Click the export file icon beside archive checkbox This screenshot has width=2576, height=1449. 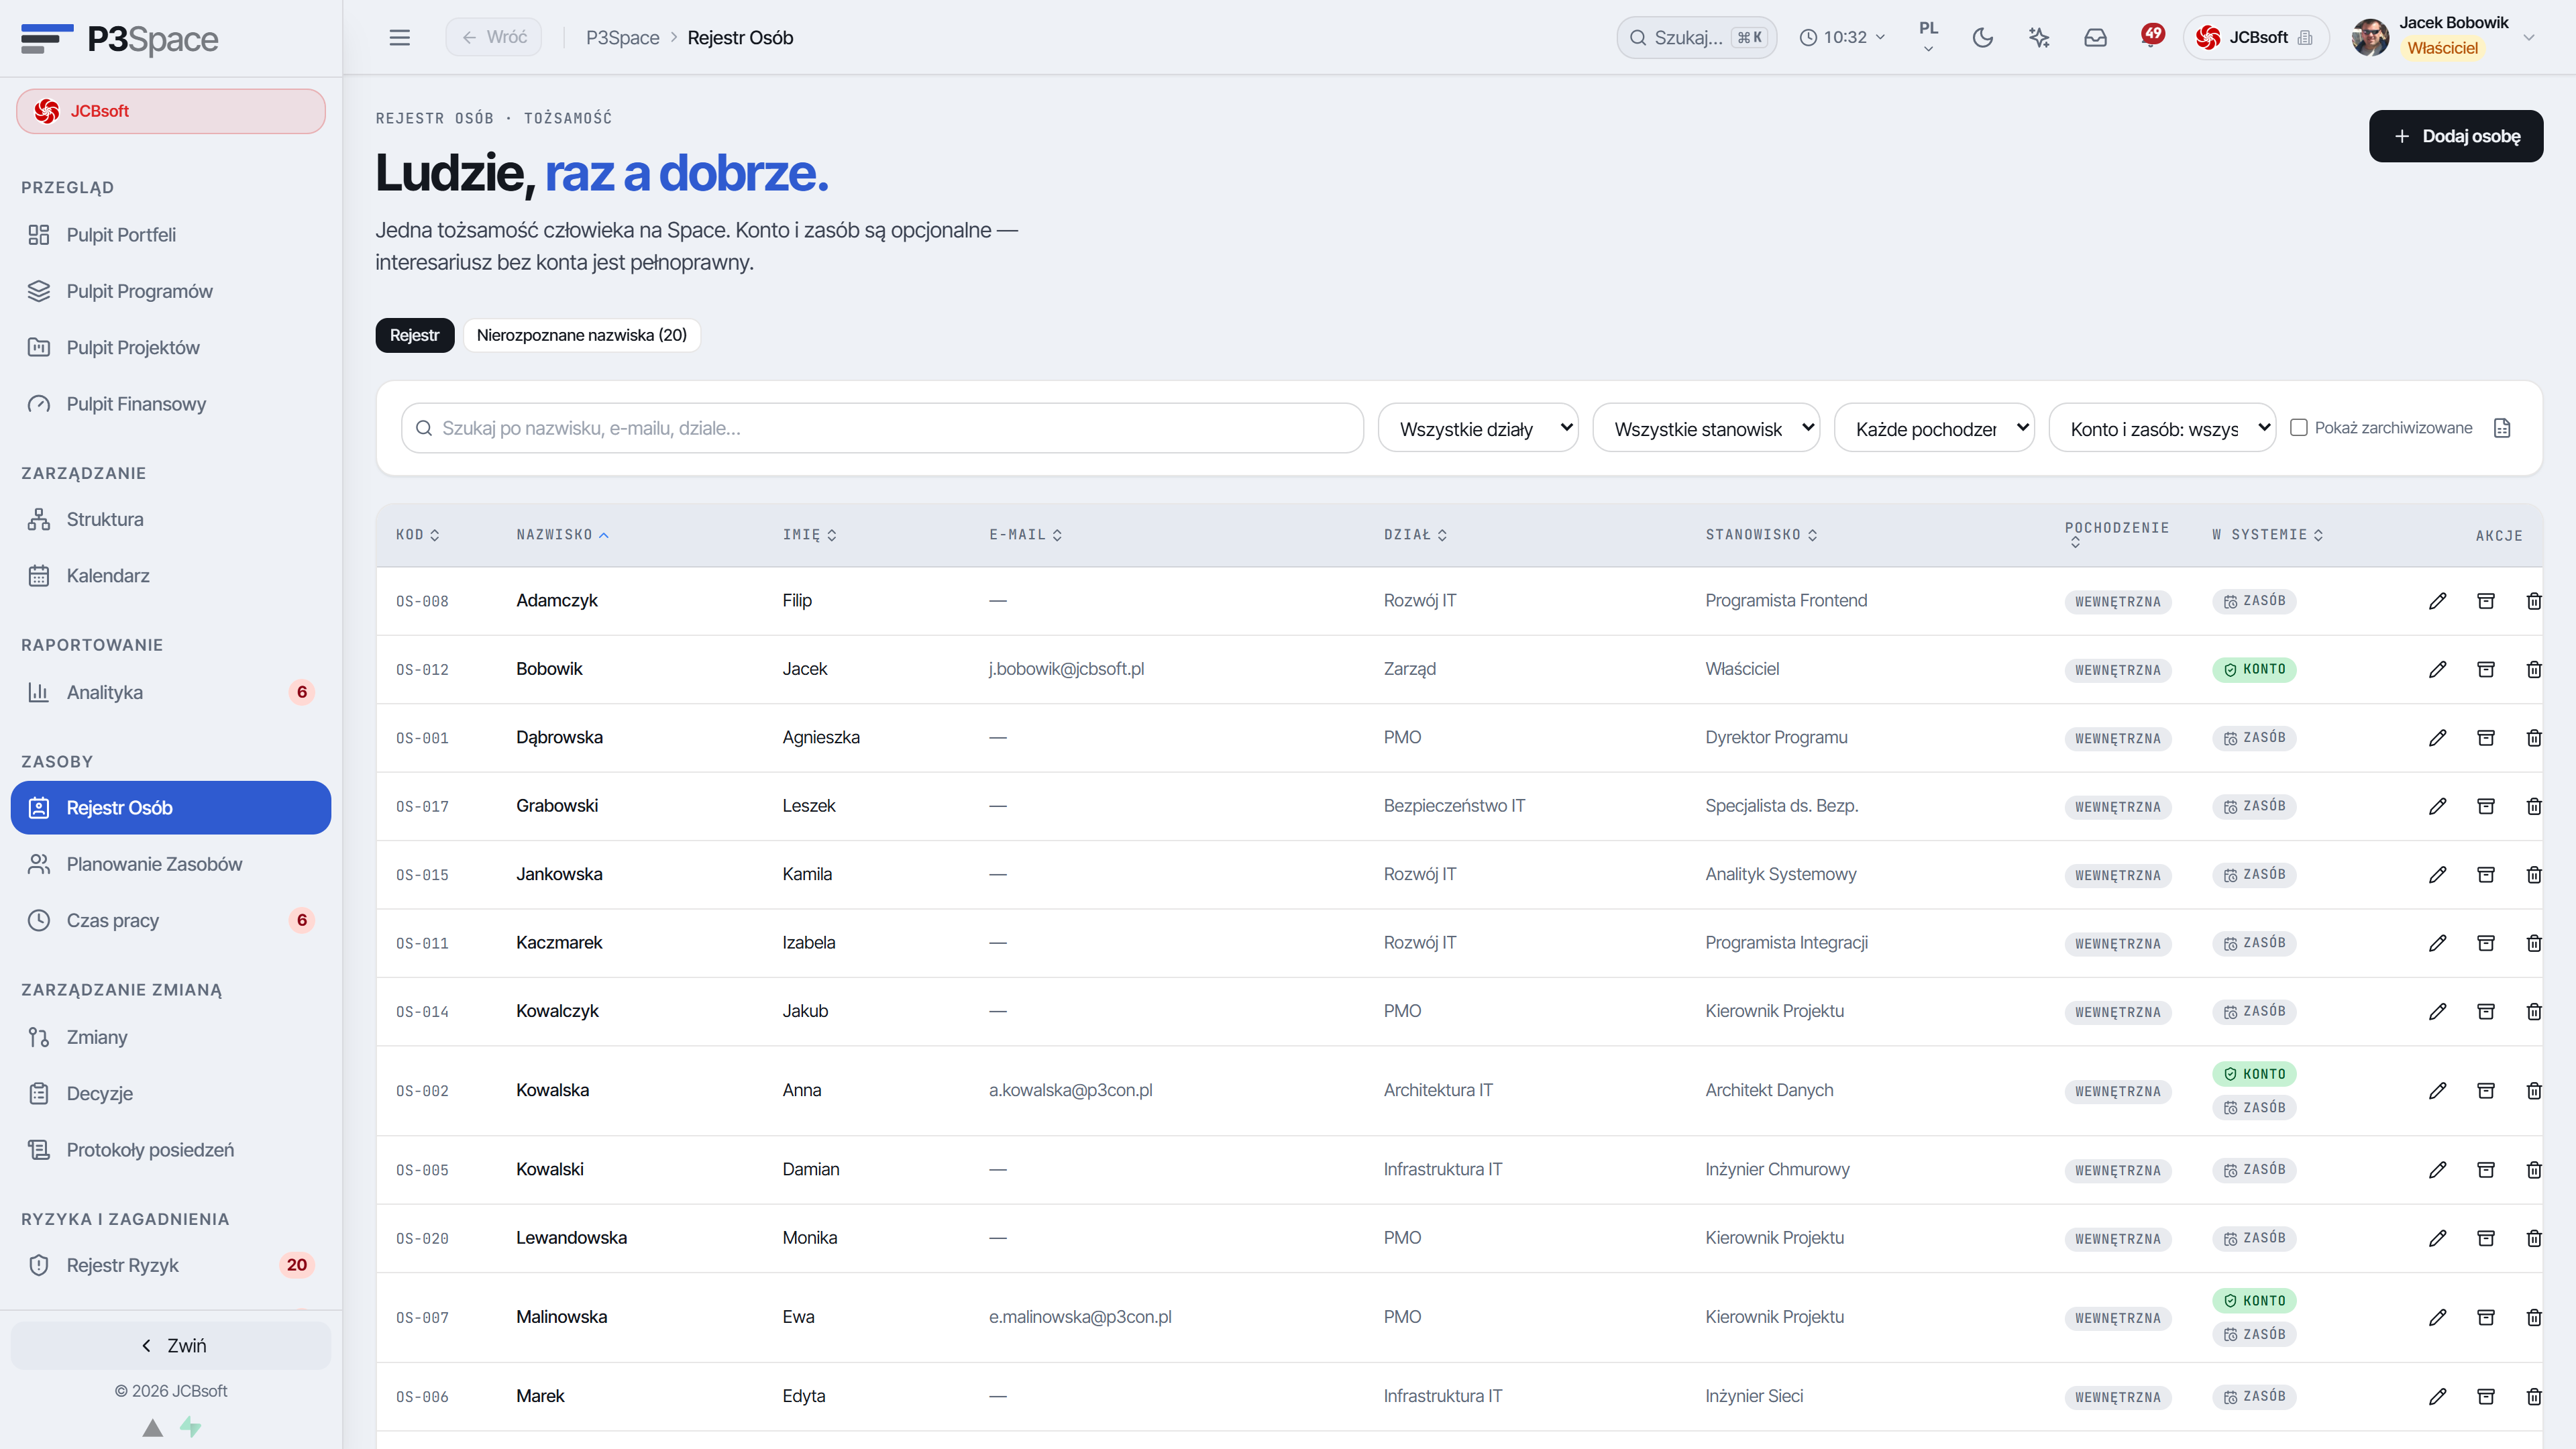pos(2502,428)
